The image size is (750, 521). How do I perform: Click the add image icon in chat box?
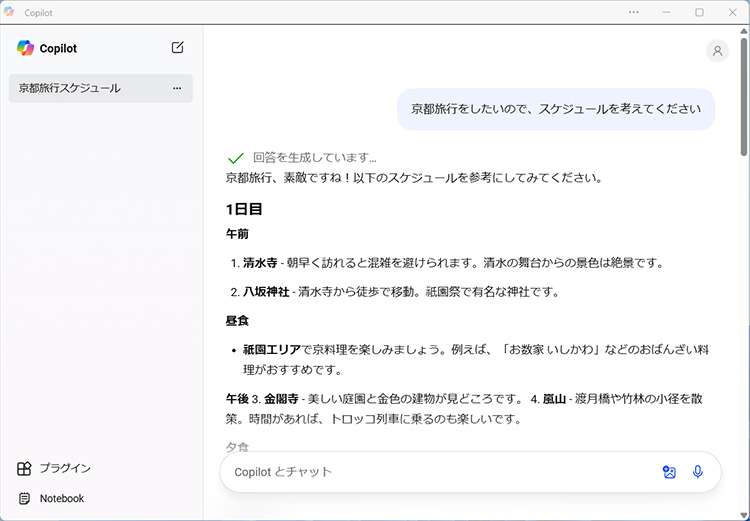669,472
